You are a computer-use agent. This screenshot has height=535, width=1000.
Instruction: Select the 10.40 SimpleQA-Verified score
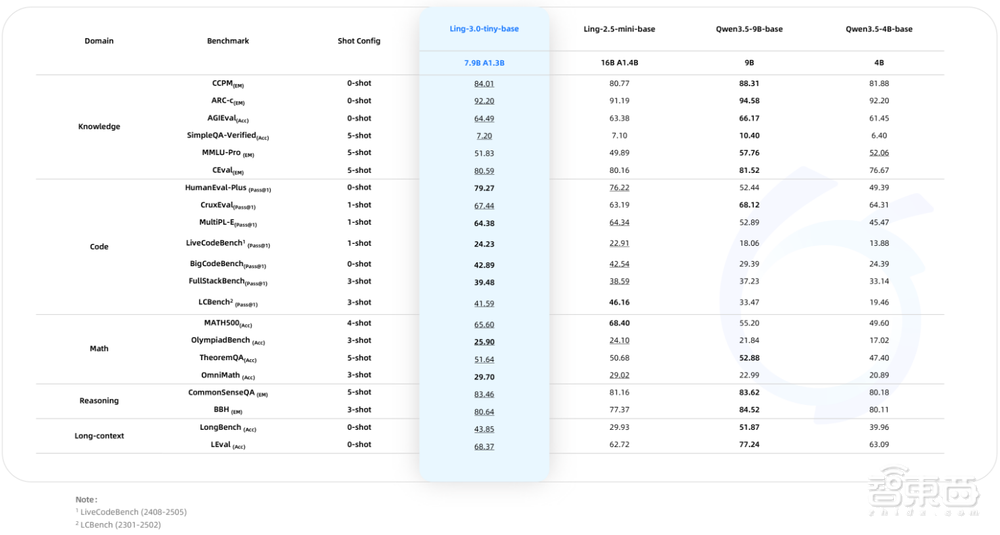(749, 135)
